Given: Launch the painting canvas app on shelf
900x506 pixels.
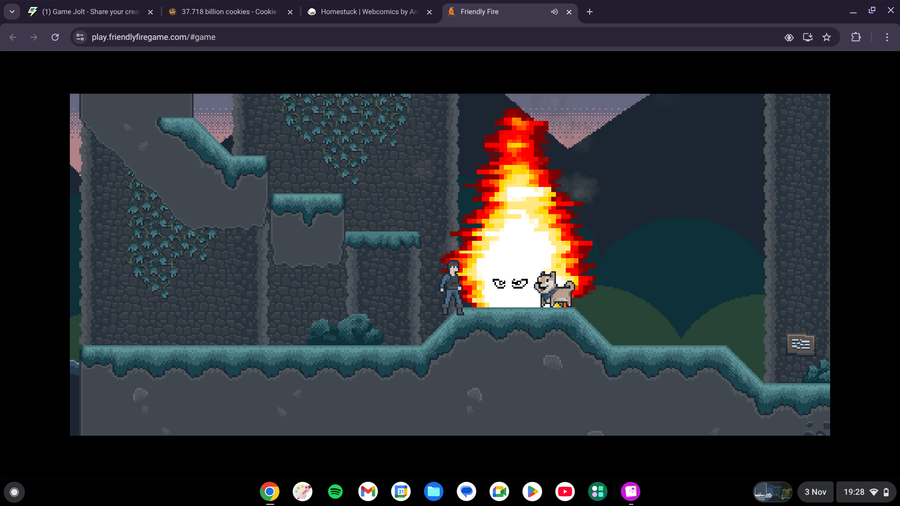Looking at the screenshot, I should point(302,492).
